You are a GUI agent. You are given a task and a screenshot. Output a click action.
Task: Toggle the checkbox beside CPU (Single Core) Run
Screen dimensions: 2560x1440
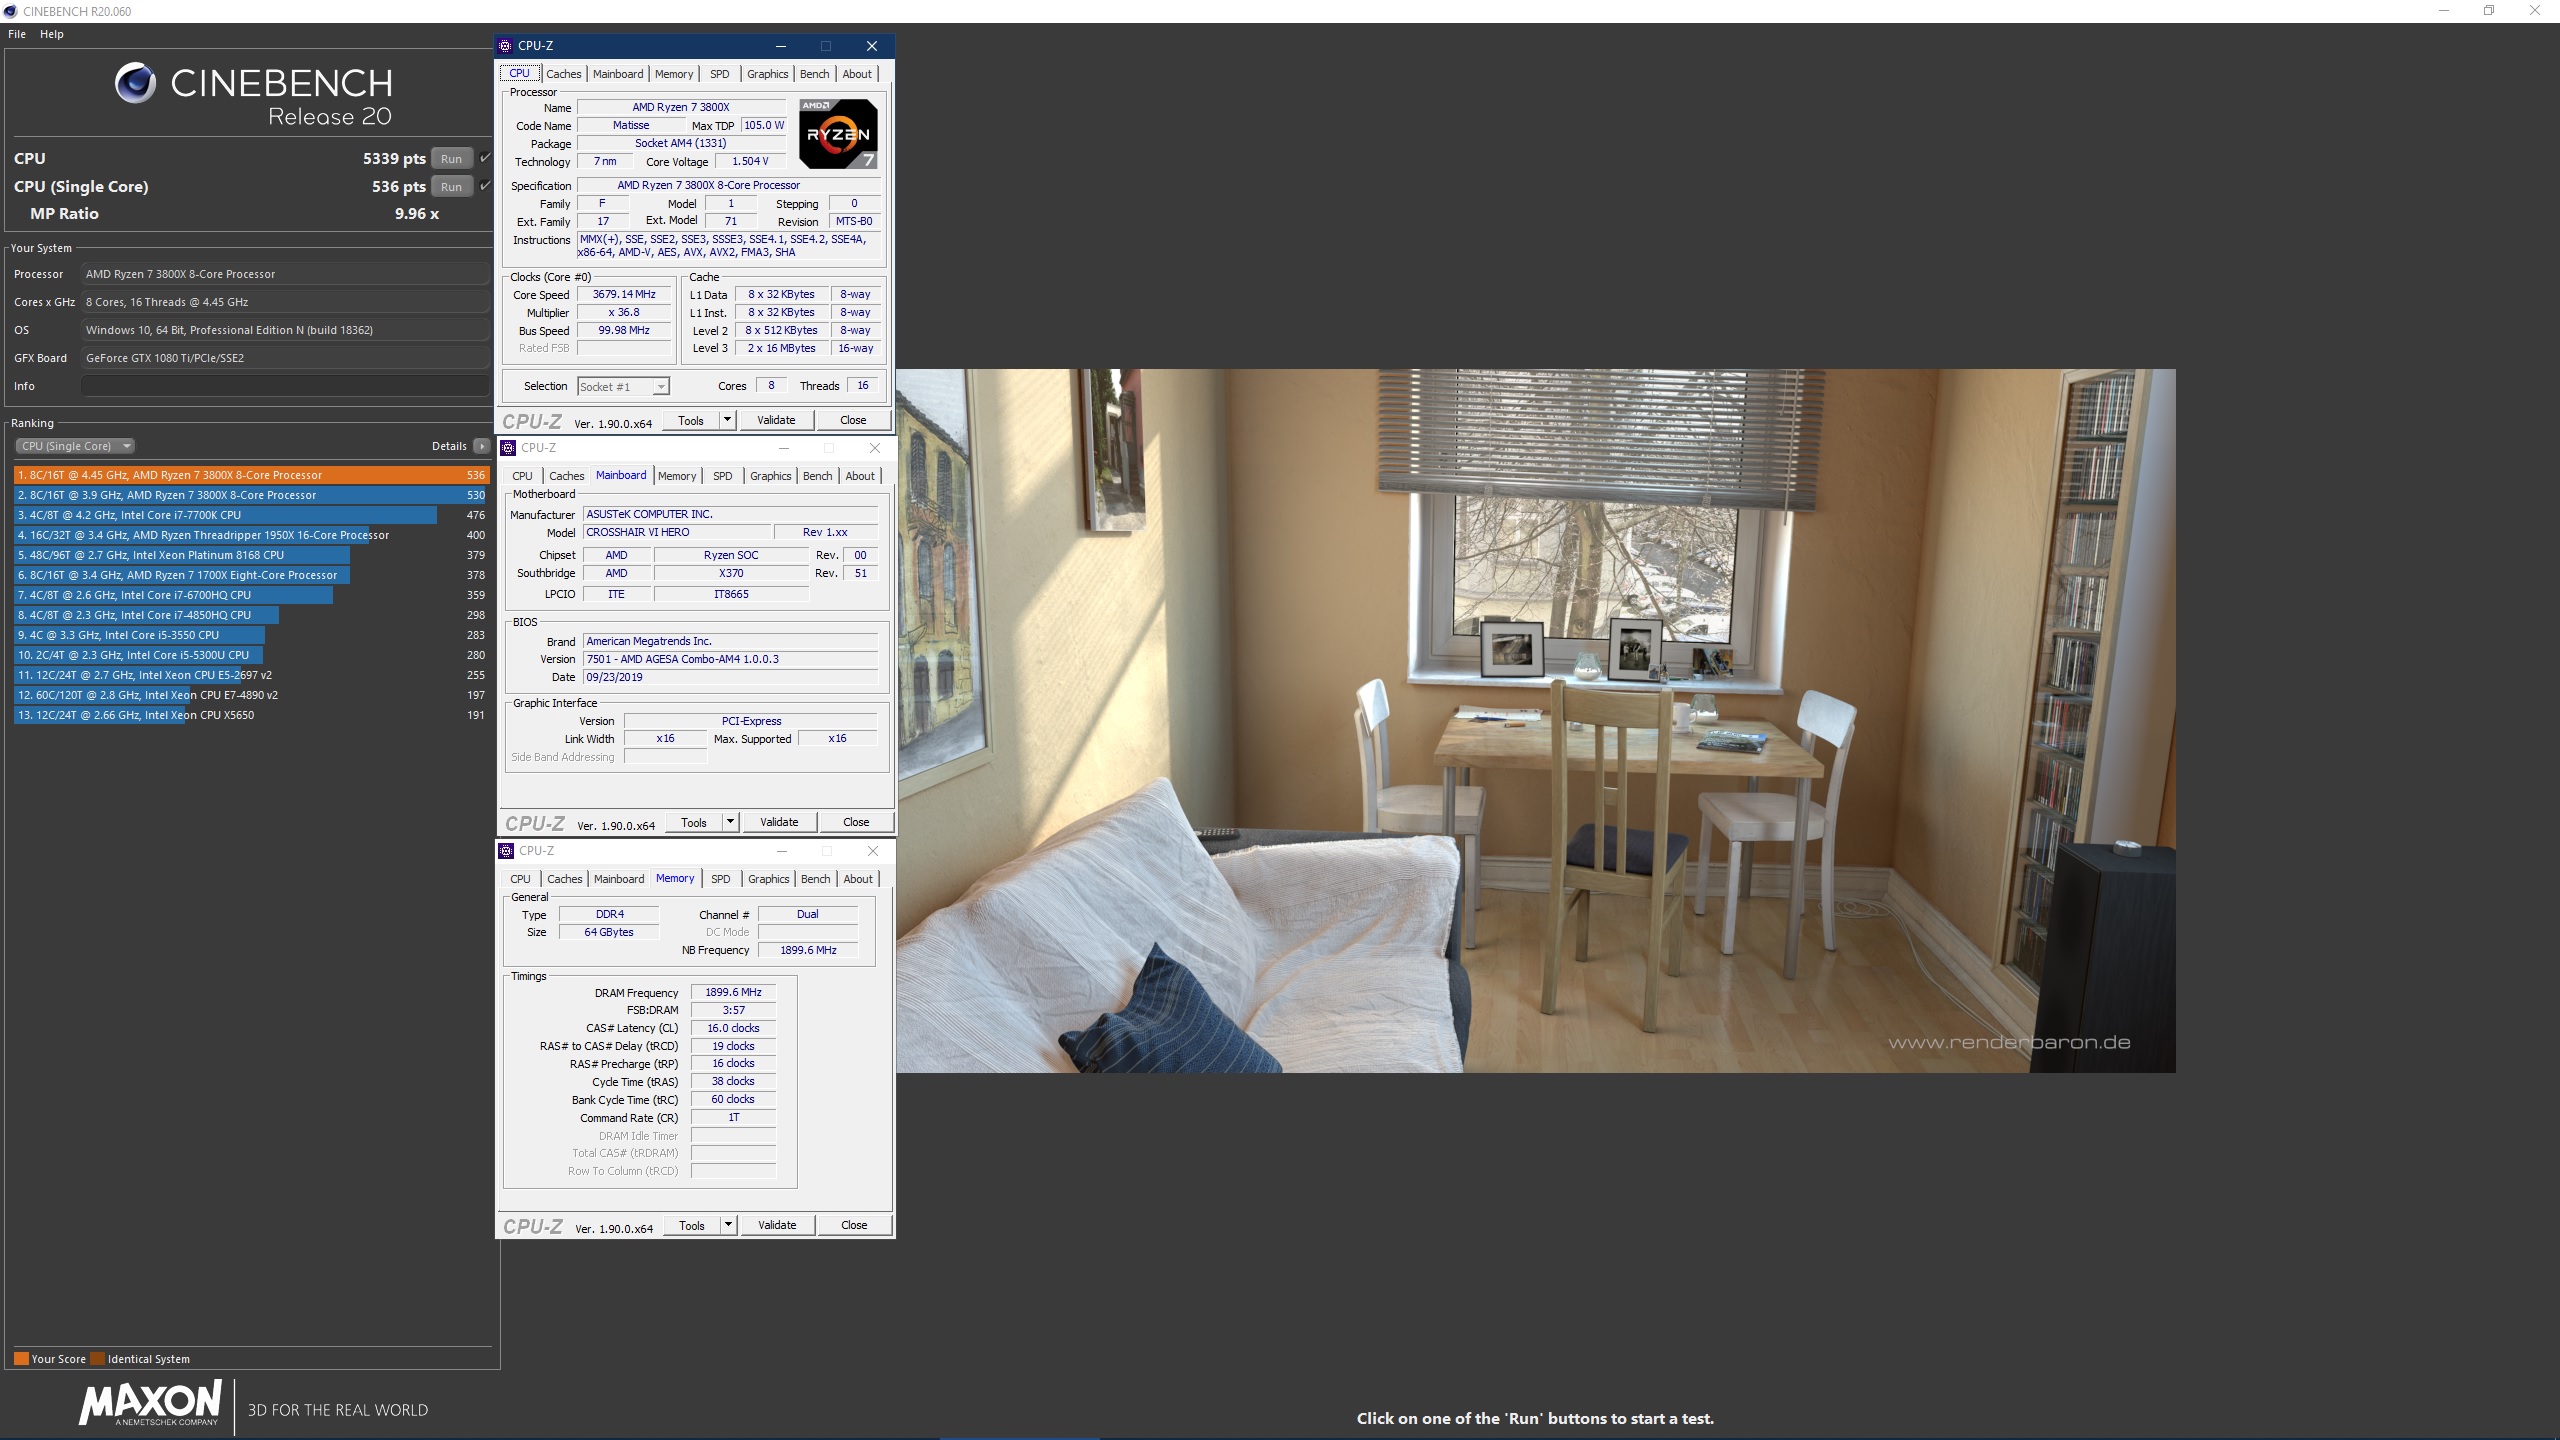[x=485, y=186]
